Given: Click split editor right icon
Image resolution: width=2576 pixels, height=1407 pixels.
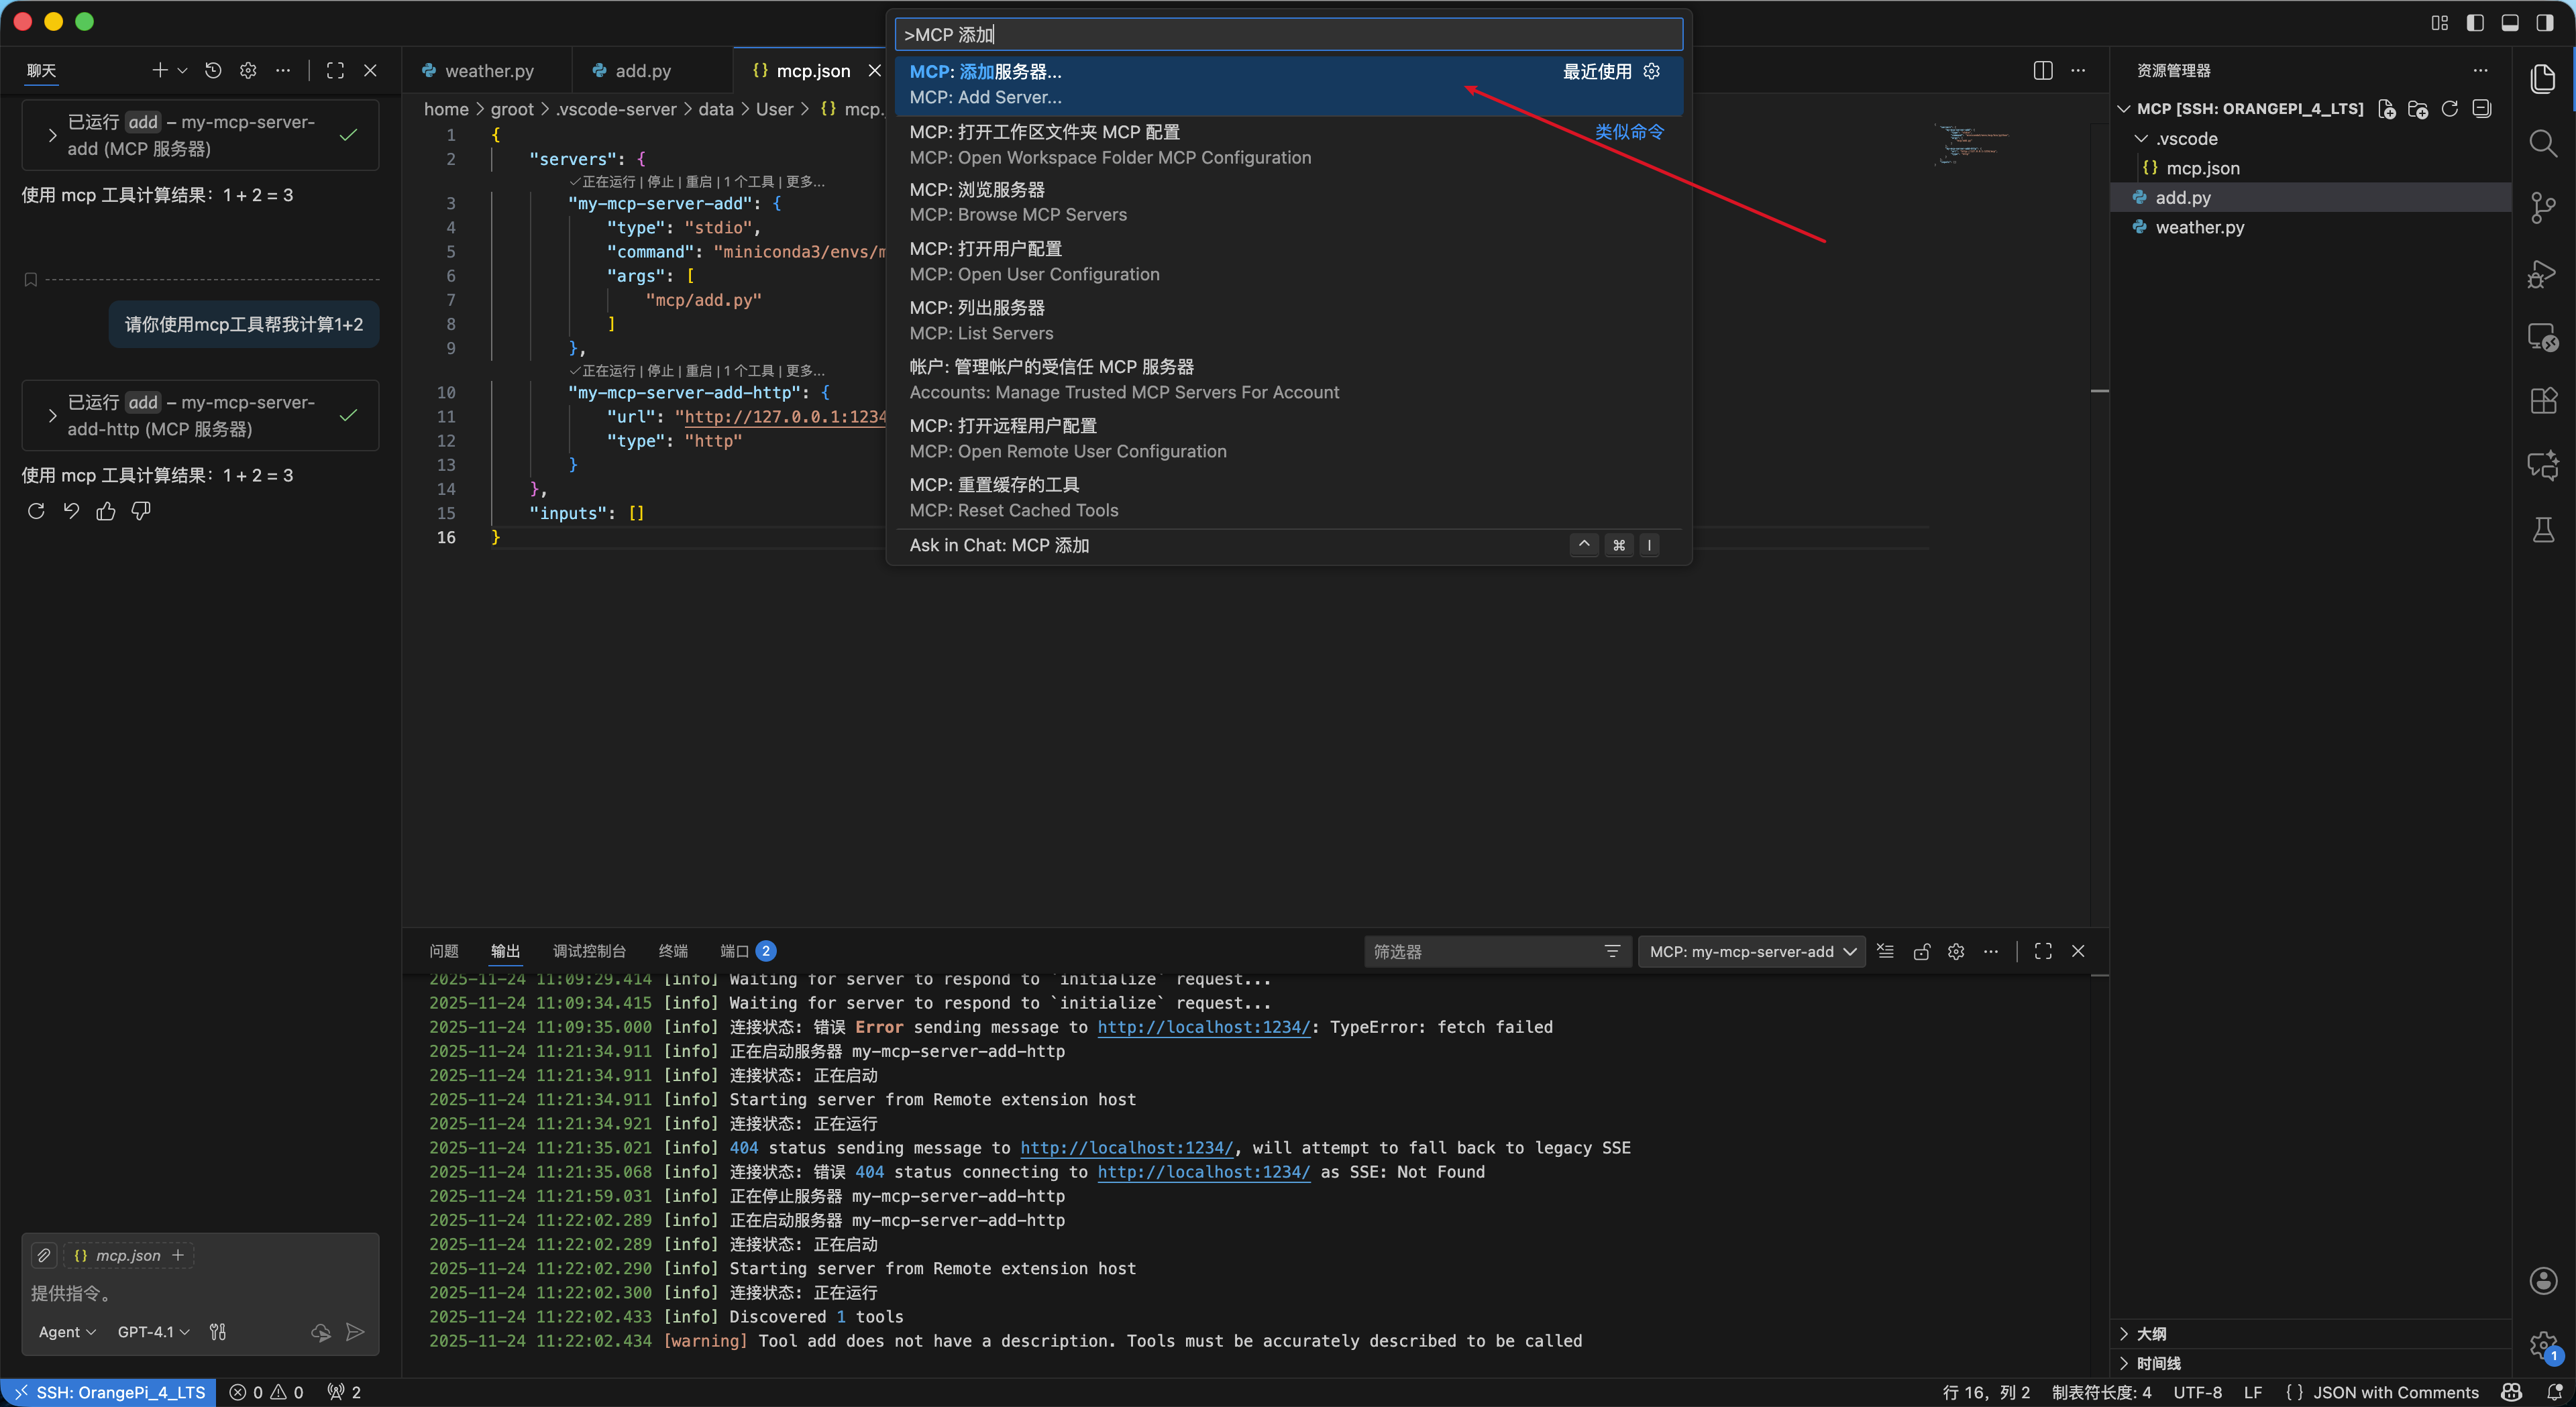Looking at the screenshot, I should [2042, 70].
